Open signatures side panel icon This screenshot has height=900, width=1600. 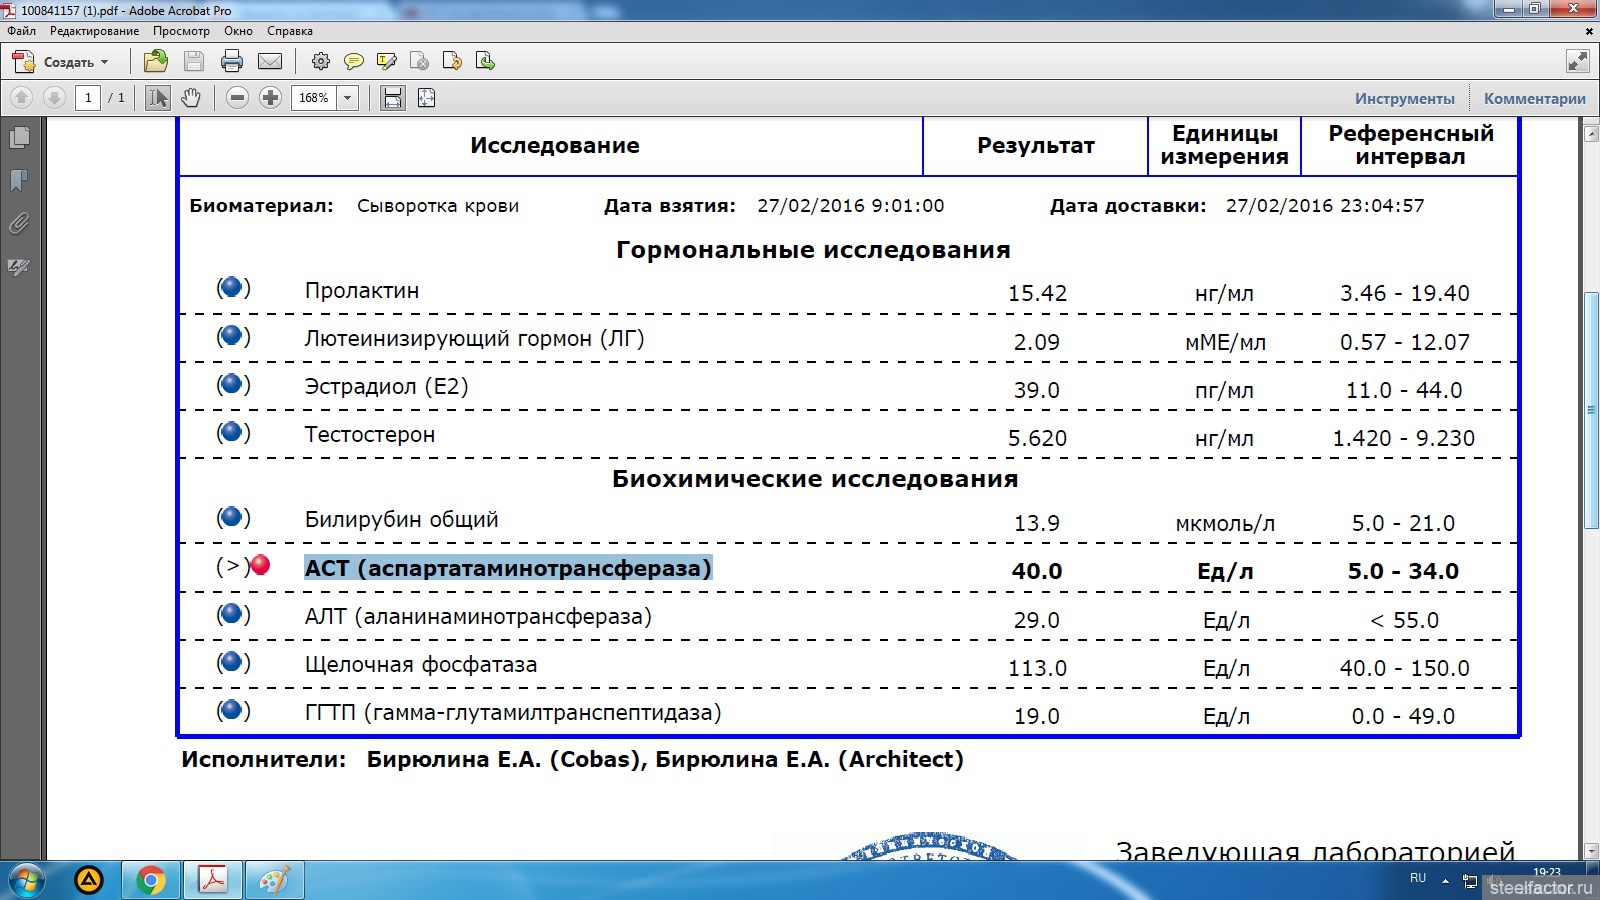(x=19, y=267)
